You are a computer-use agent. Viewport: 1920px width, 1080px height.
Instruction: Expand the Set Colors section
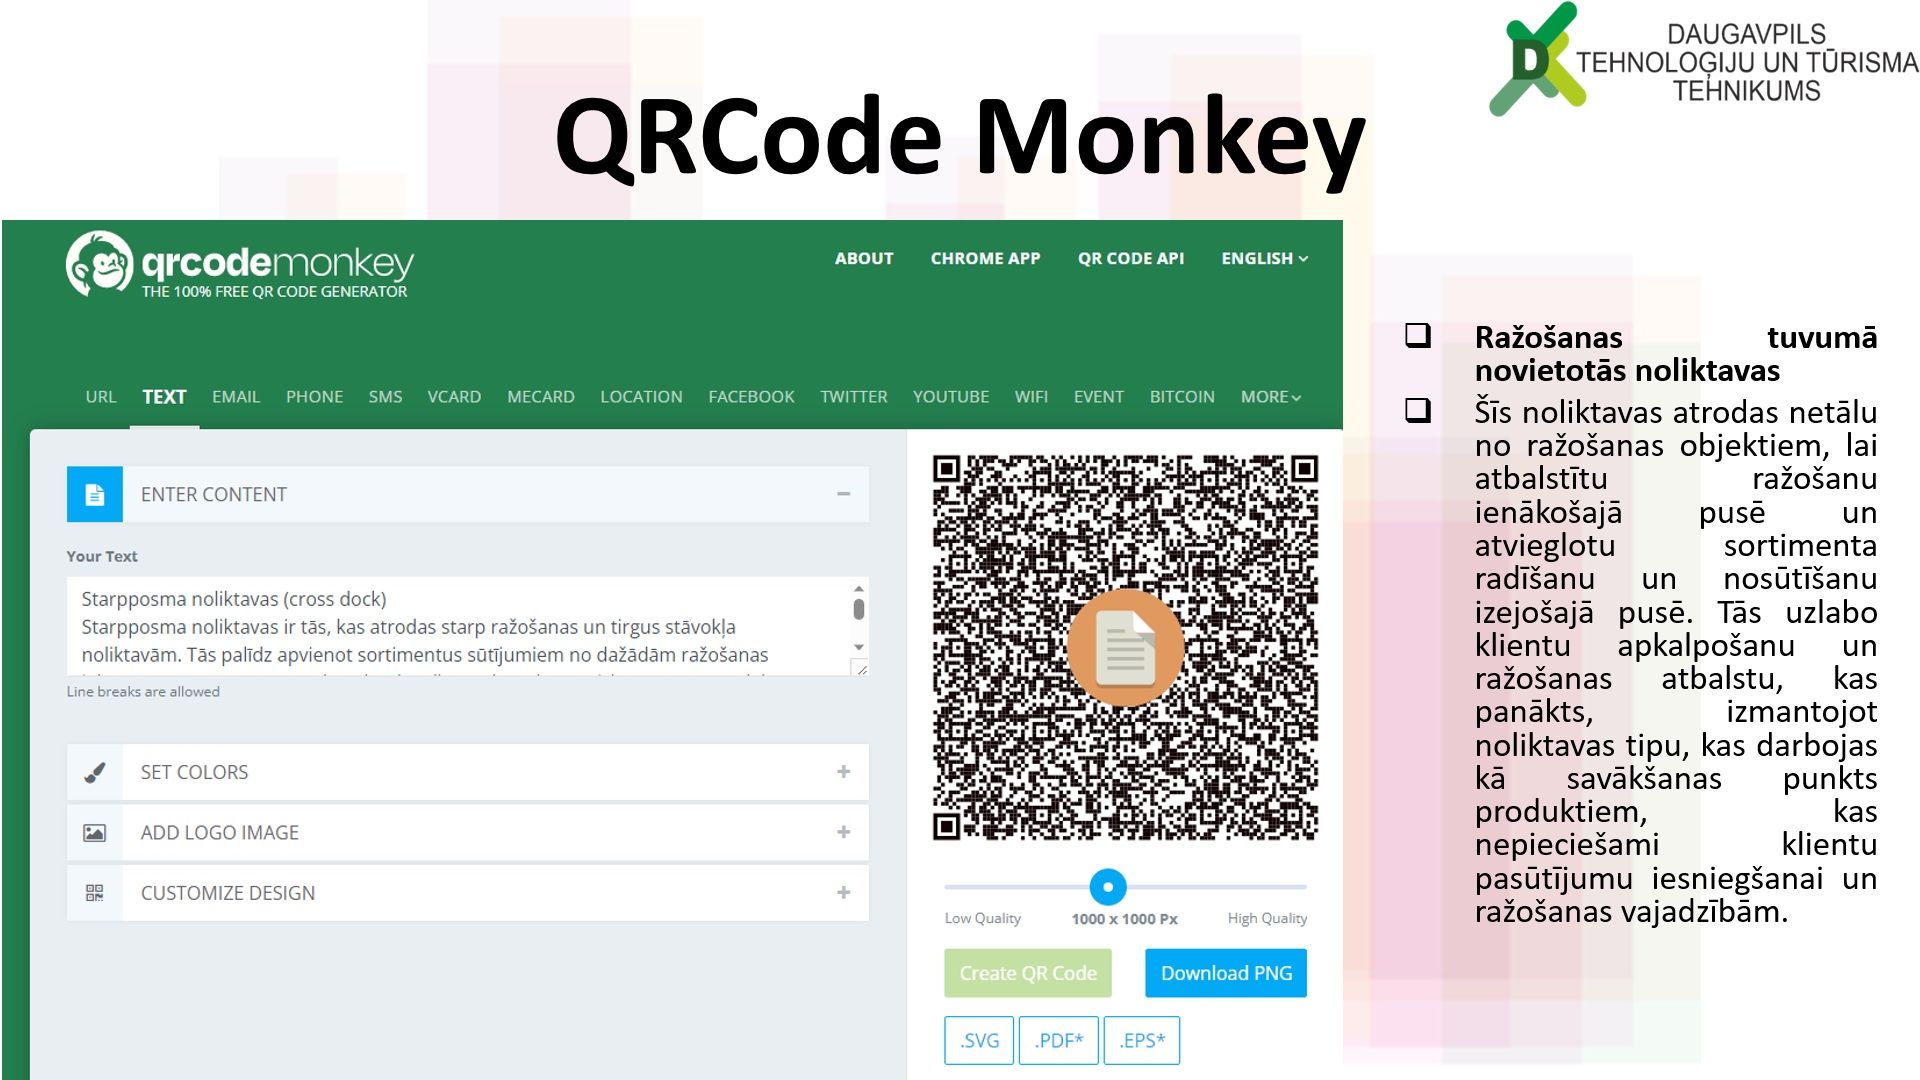click(x=844, y=772)
